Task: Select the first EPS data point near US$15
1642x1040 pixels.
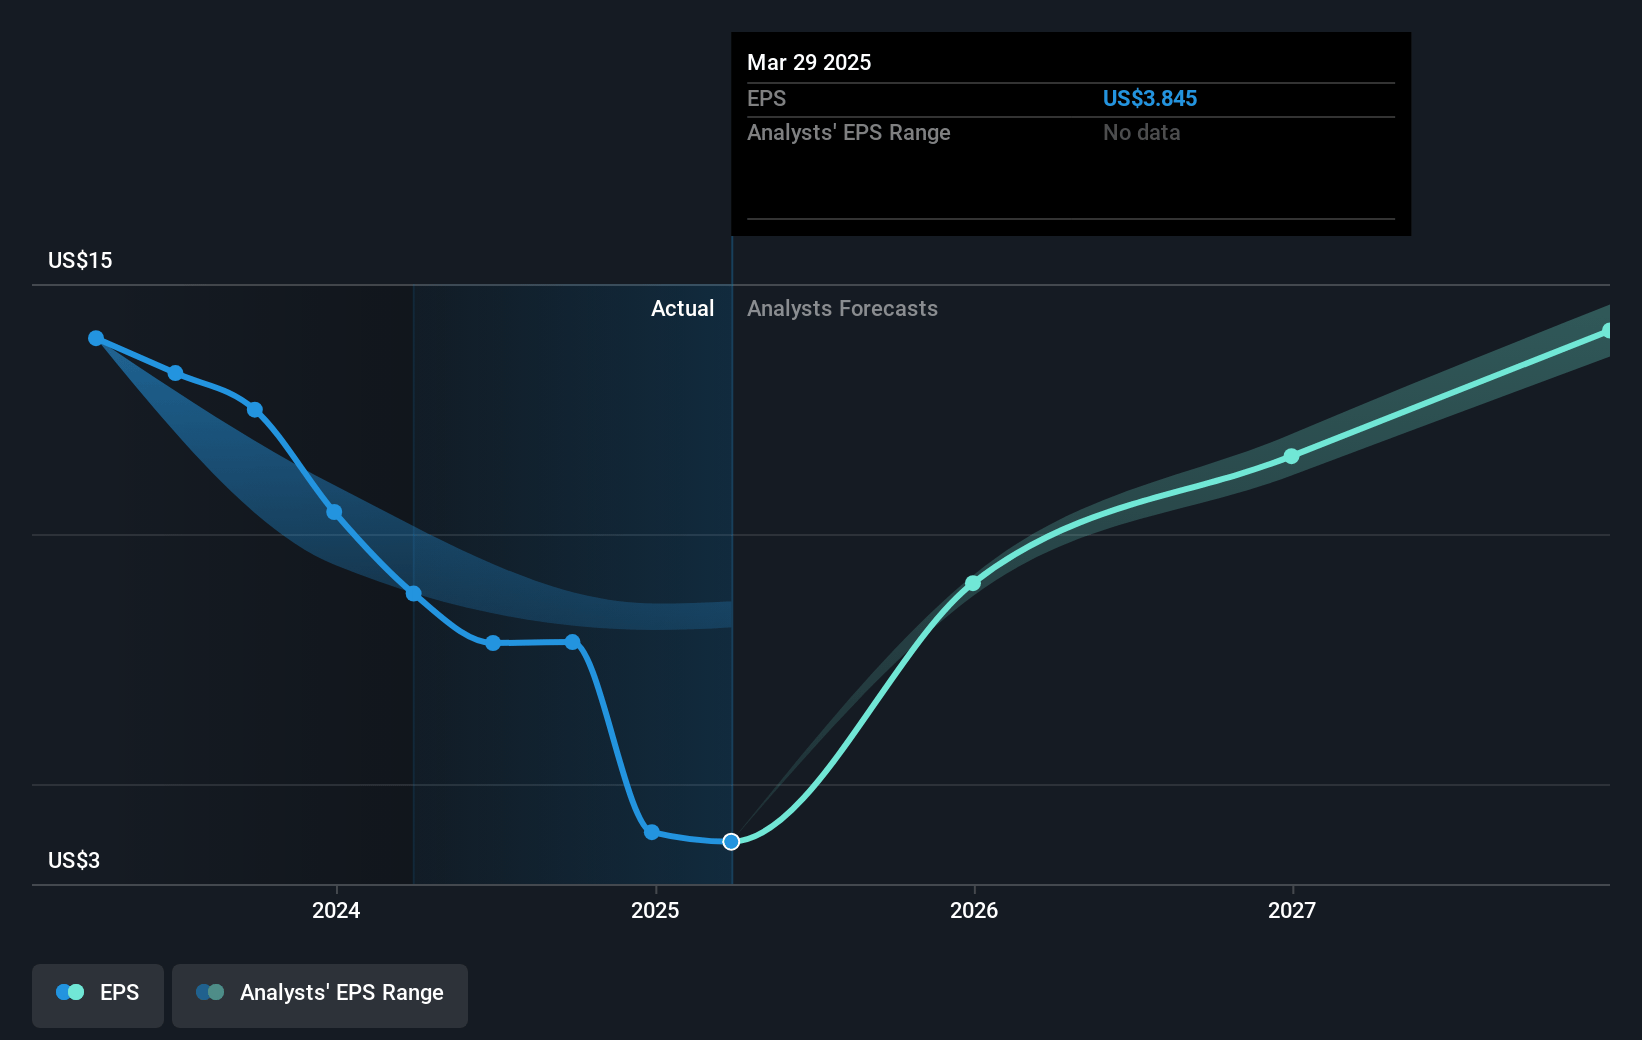Action: [96, 338]
